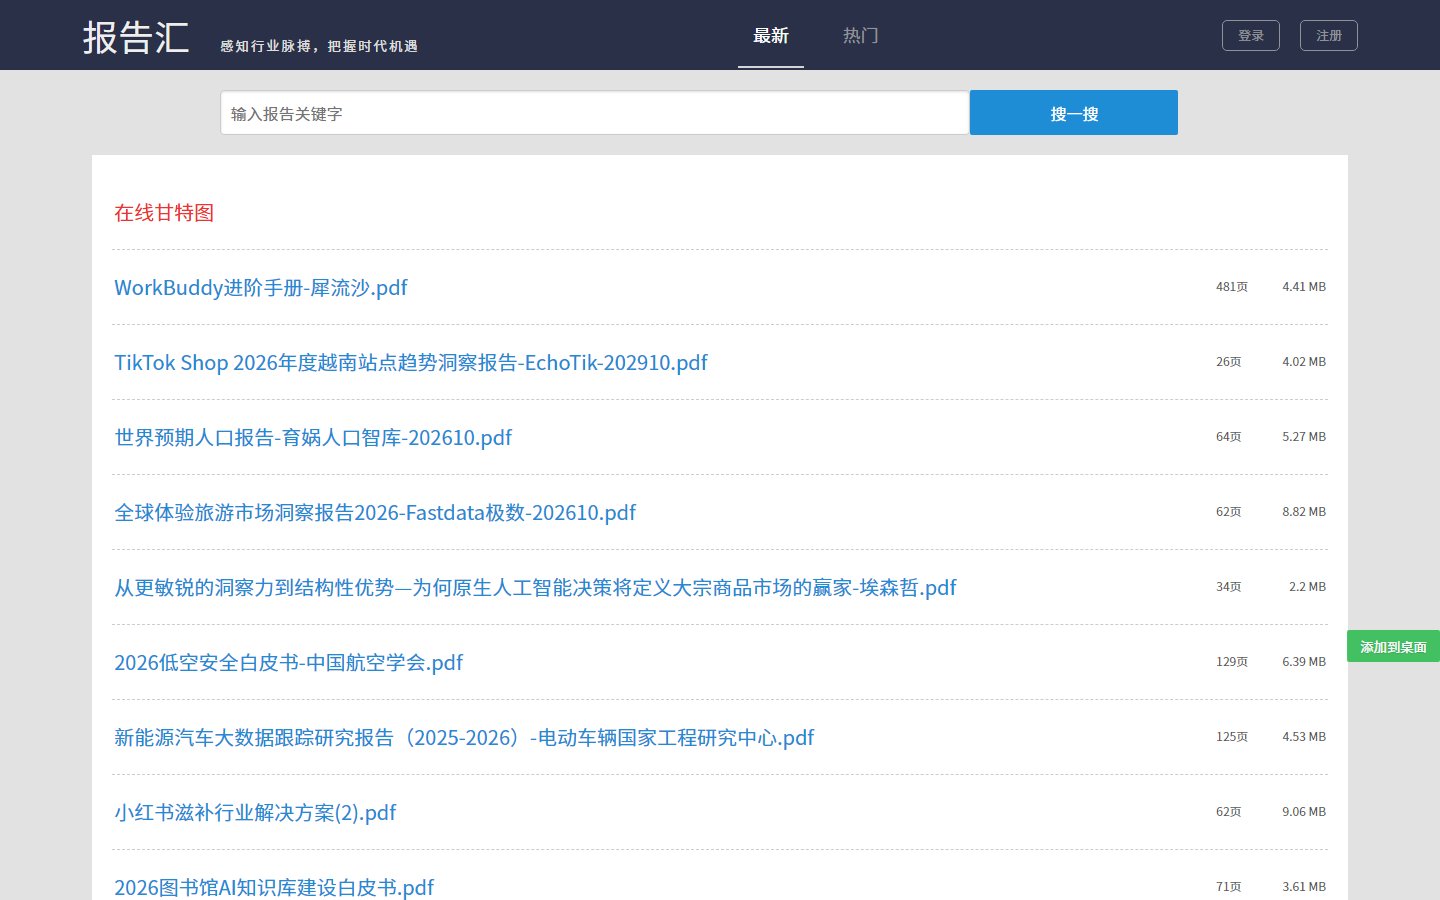Click the 5.27 MB file size
The width and height of the screenshot is (1440, 900).
coord(1304,437)
